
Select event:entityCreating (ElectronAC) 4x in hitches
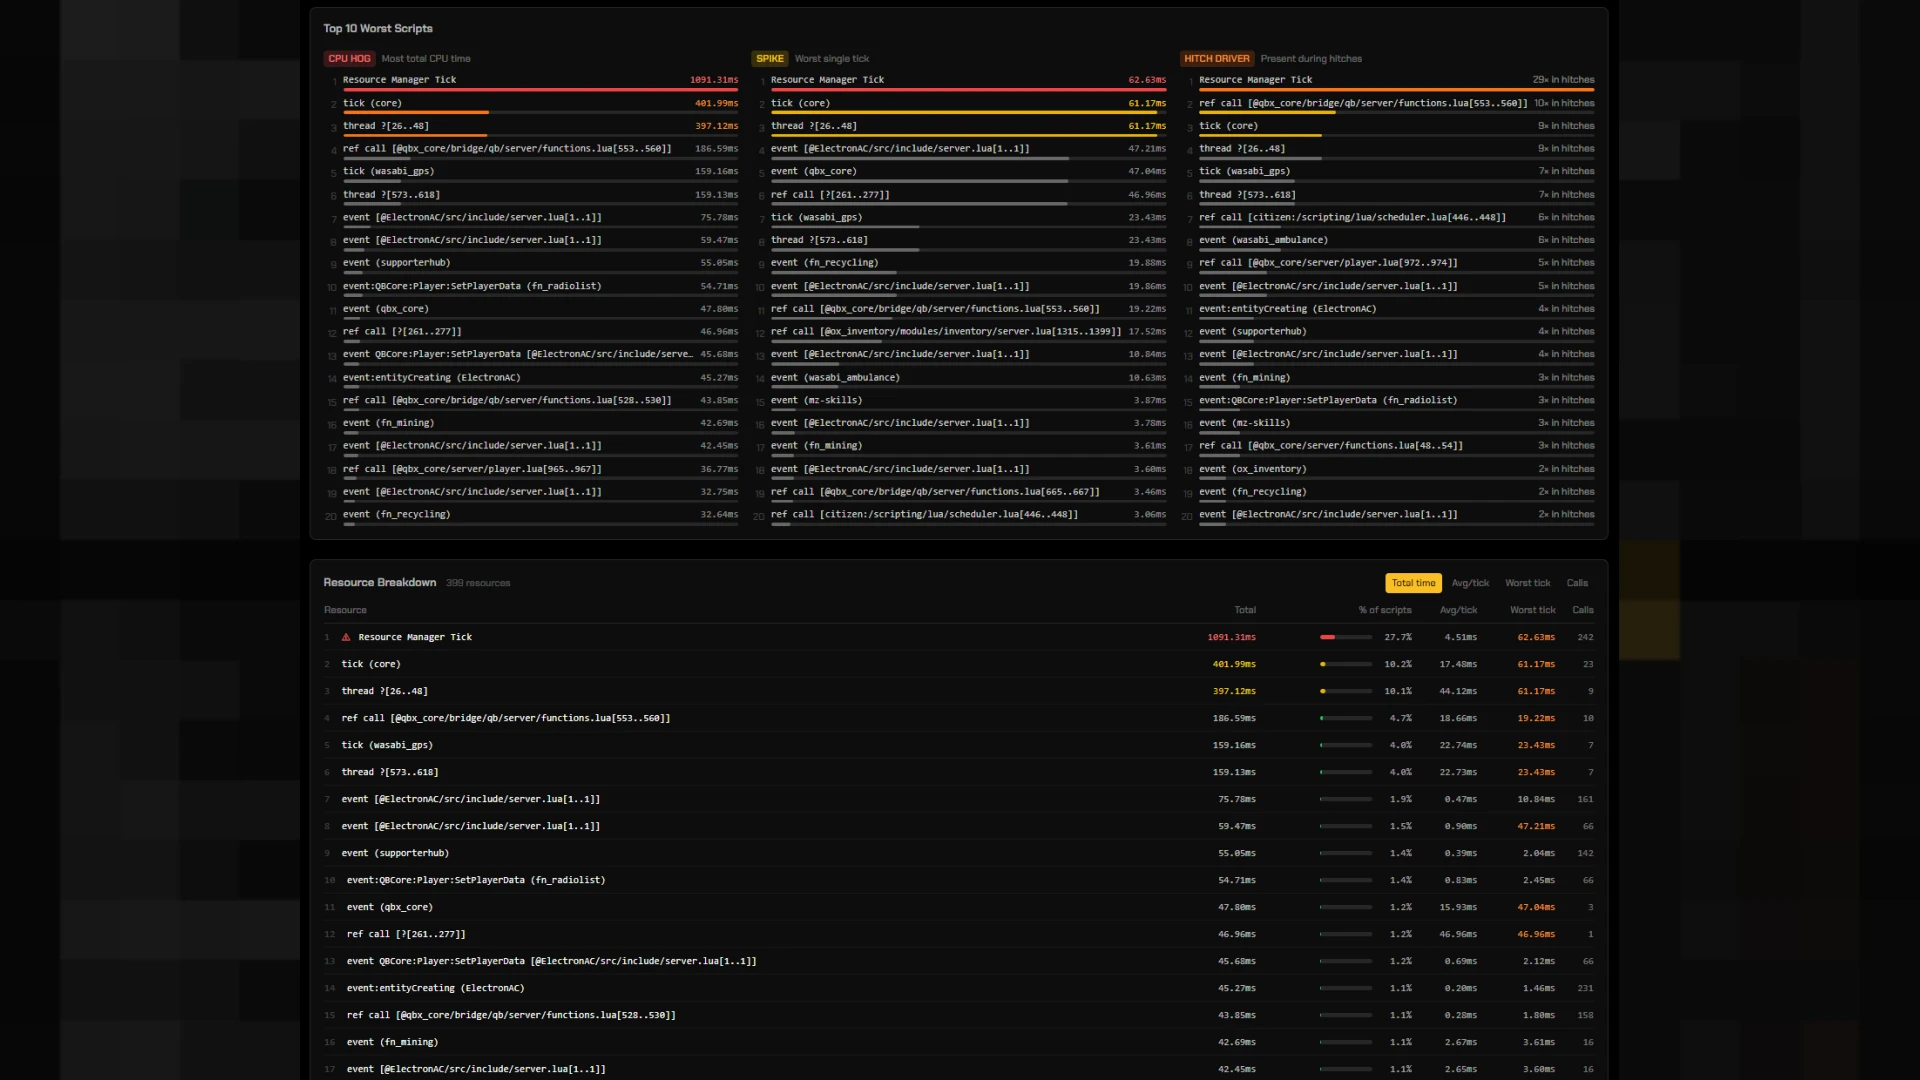1389,311
